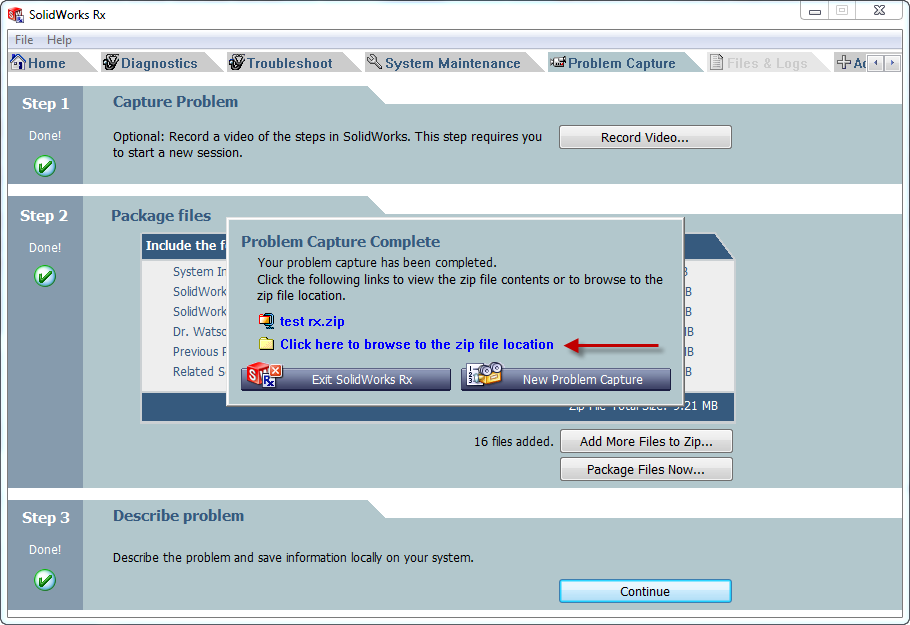Screen dimensions: 910x625
Task: Click the zip file icon beside test rx.zip
Action: click(266, 321)
